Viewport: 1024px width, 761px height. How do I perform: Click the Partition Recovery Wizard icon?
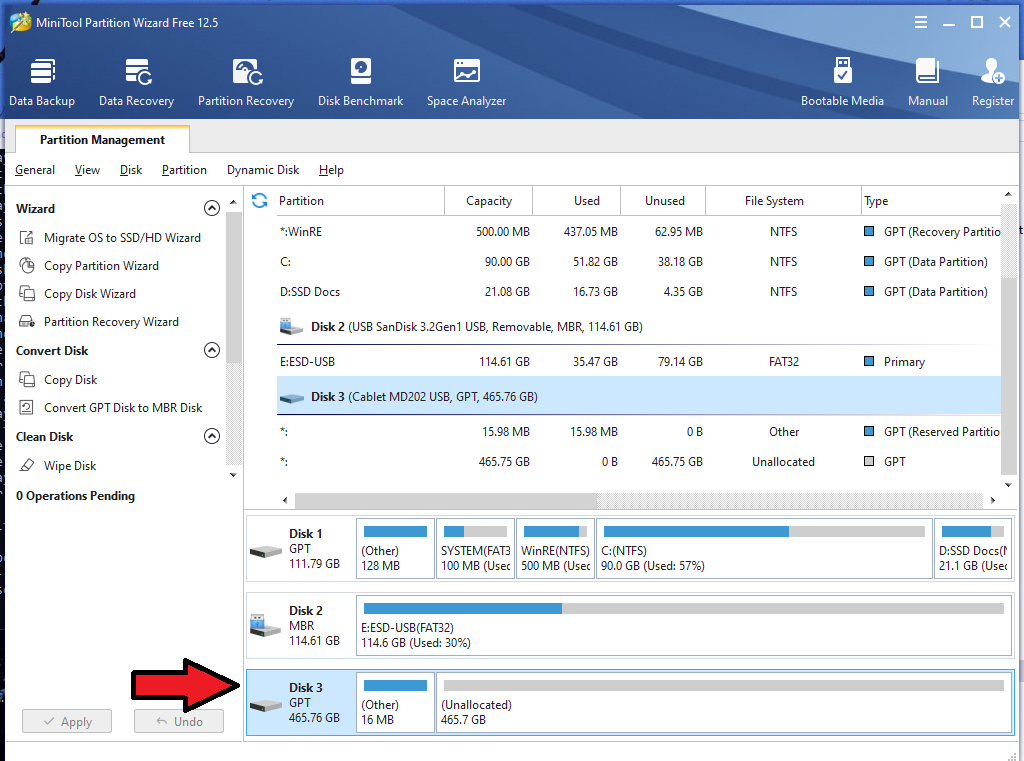[x=27, y=321]
